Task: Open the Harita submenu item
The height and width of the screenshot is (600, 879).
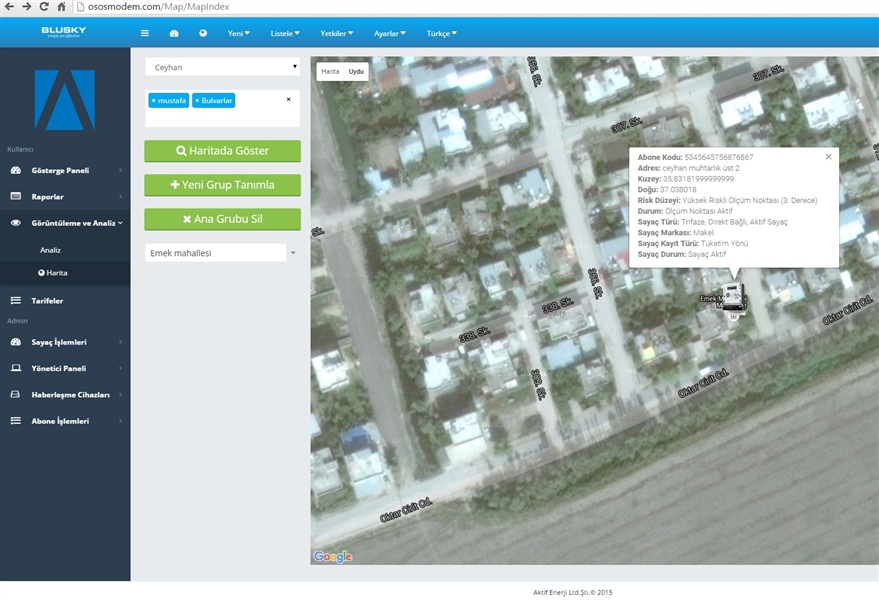Action: [x=53, y=273]
